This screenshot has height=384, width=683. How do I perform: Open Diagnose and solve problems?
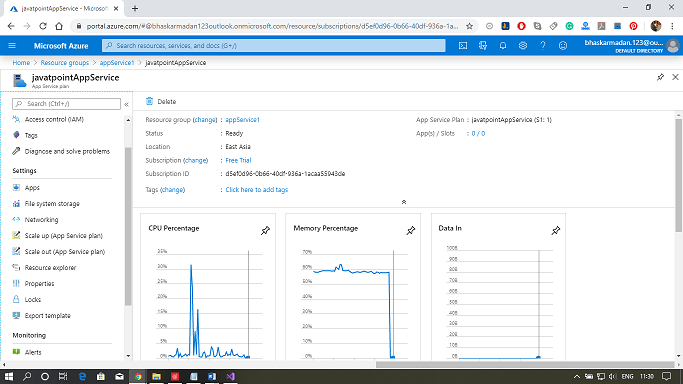click(x=67, y=152)
